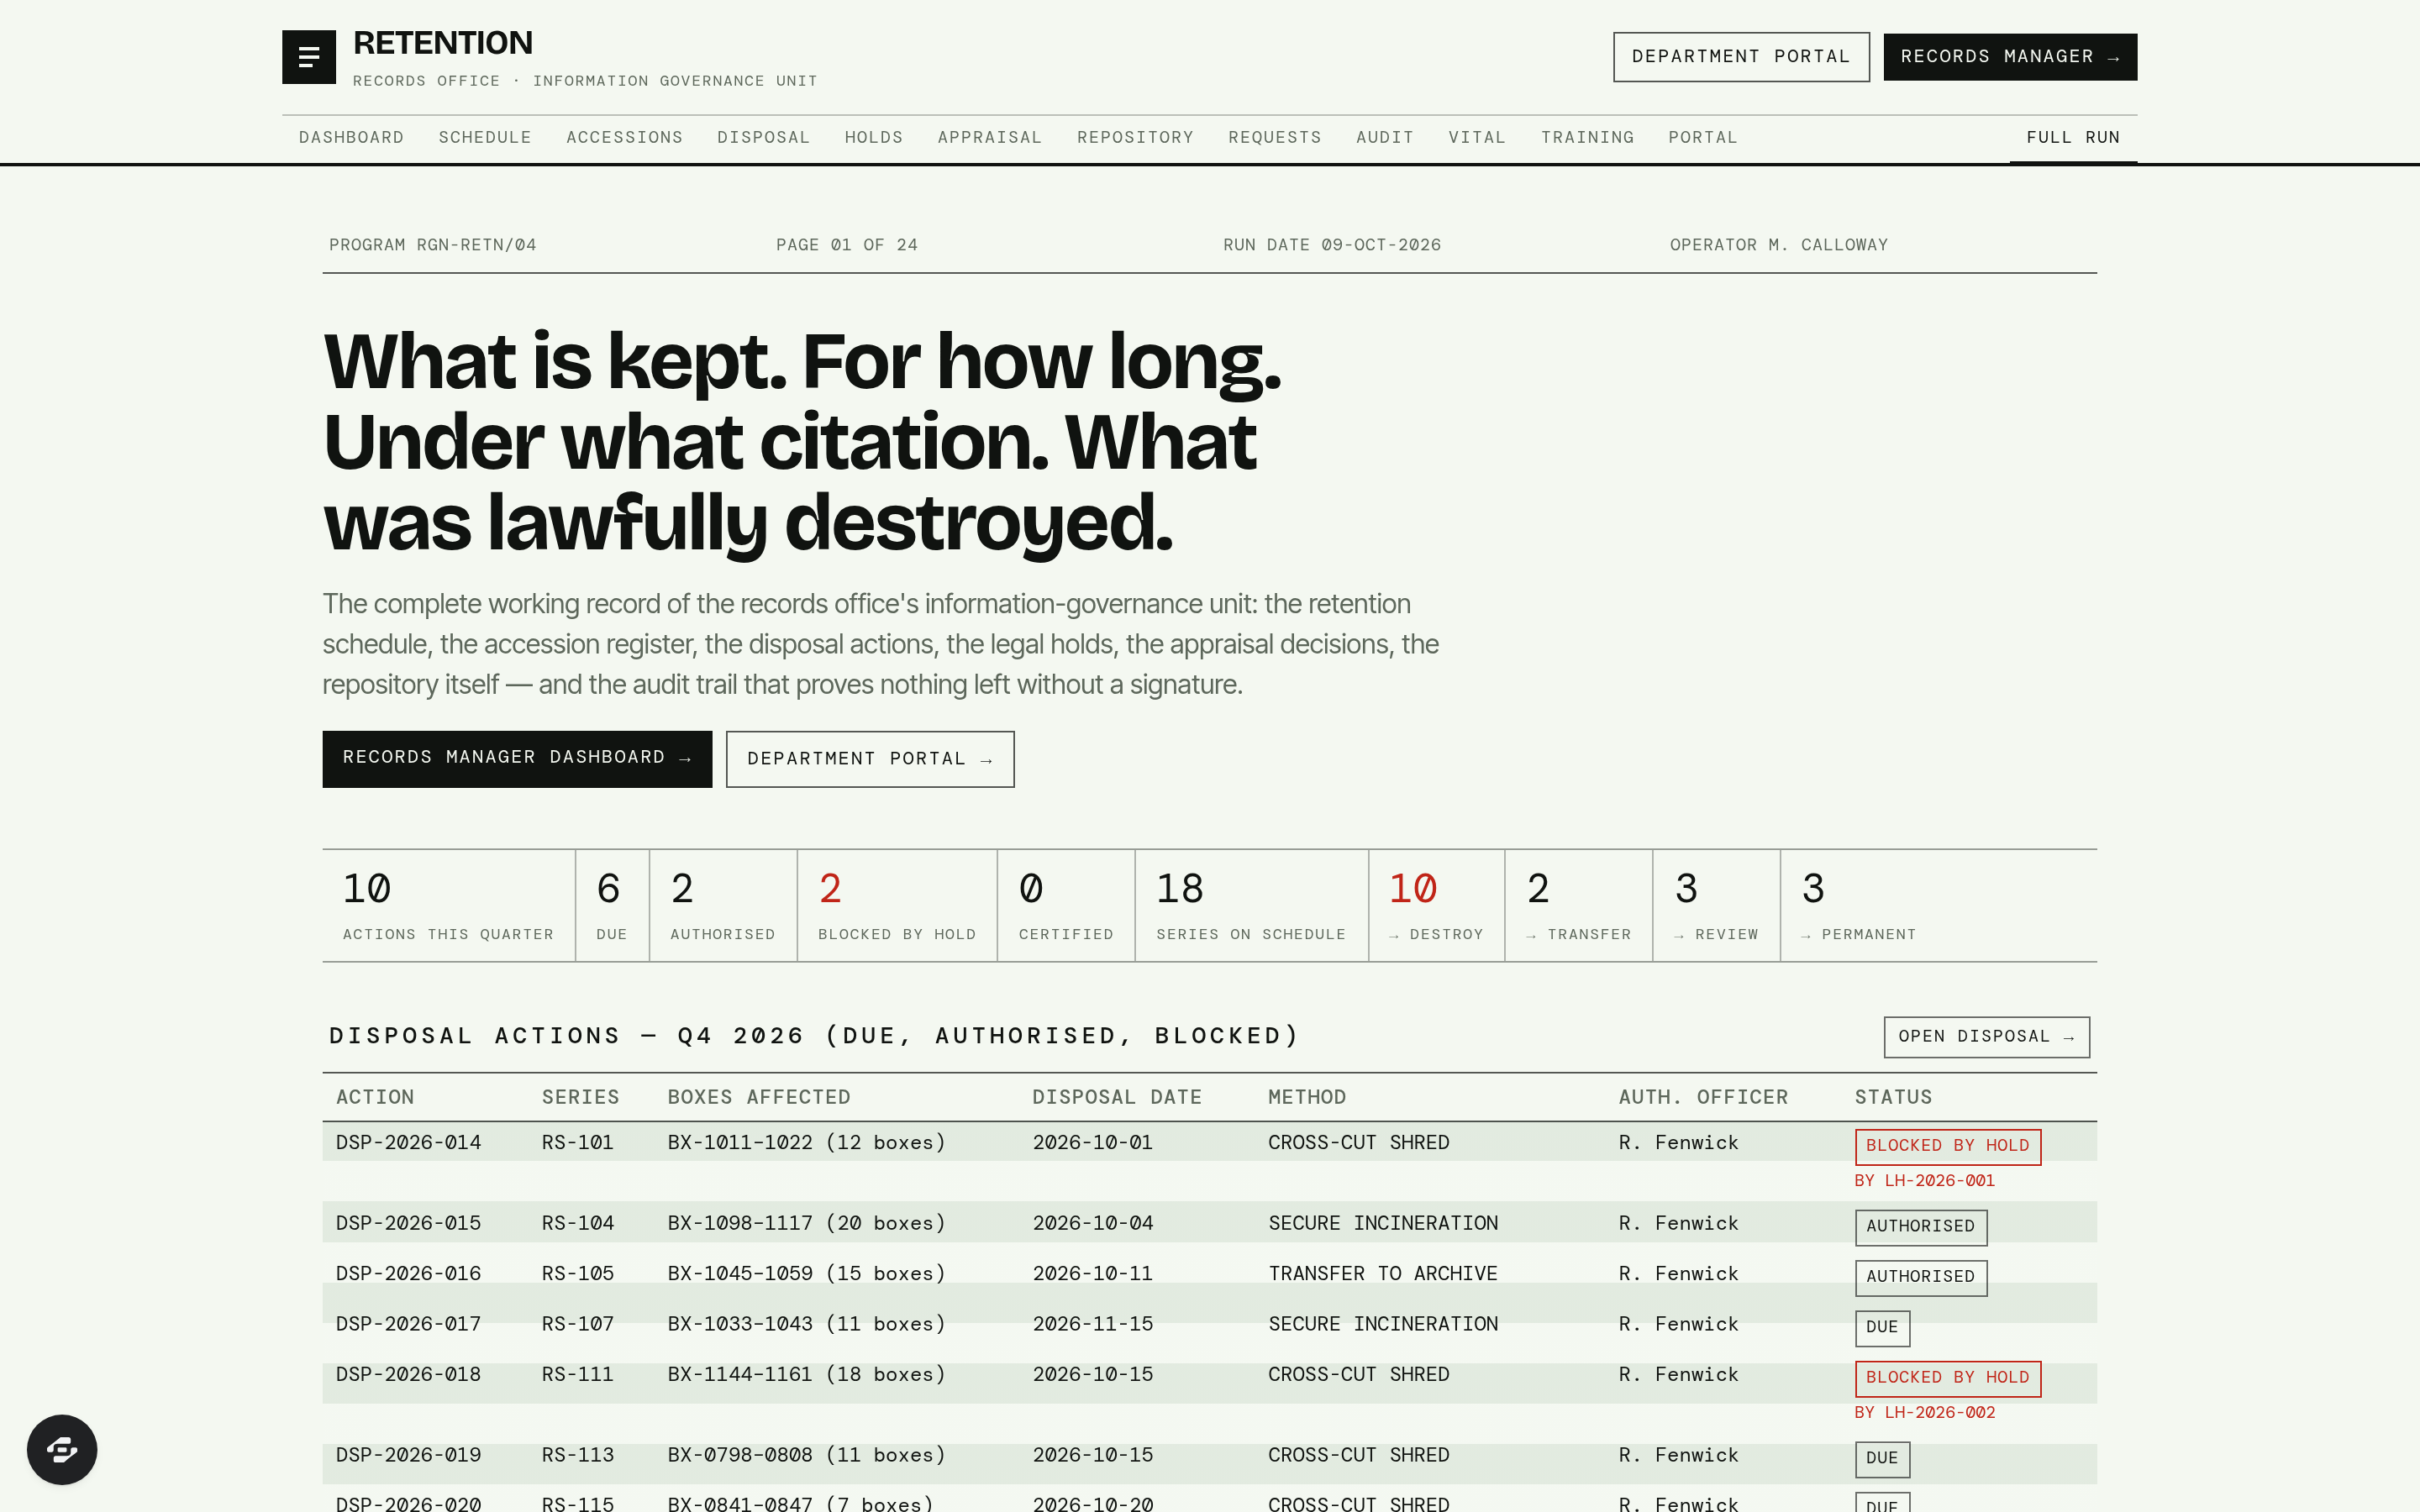Switch to the Schedule tab
Viewport: 2420px width, 1512px height.
485,137
